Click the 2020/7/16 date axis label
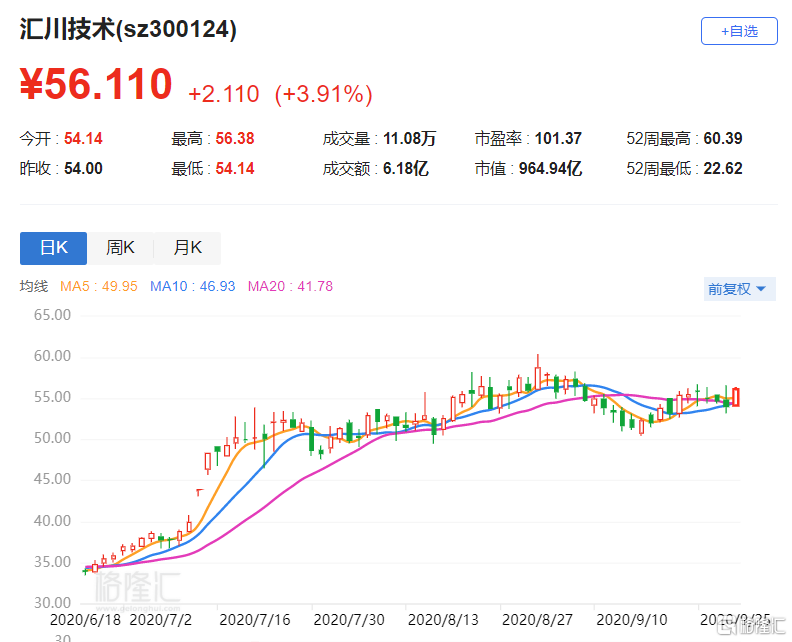The height and width of the screenshot is (642, 792). pyautogui.click(x=255, y=619)
